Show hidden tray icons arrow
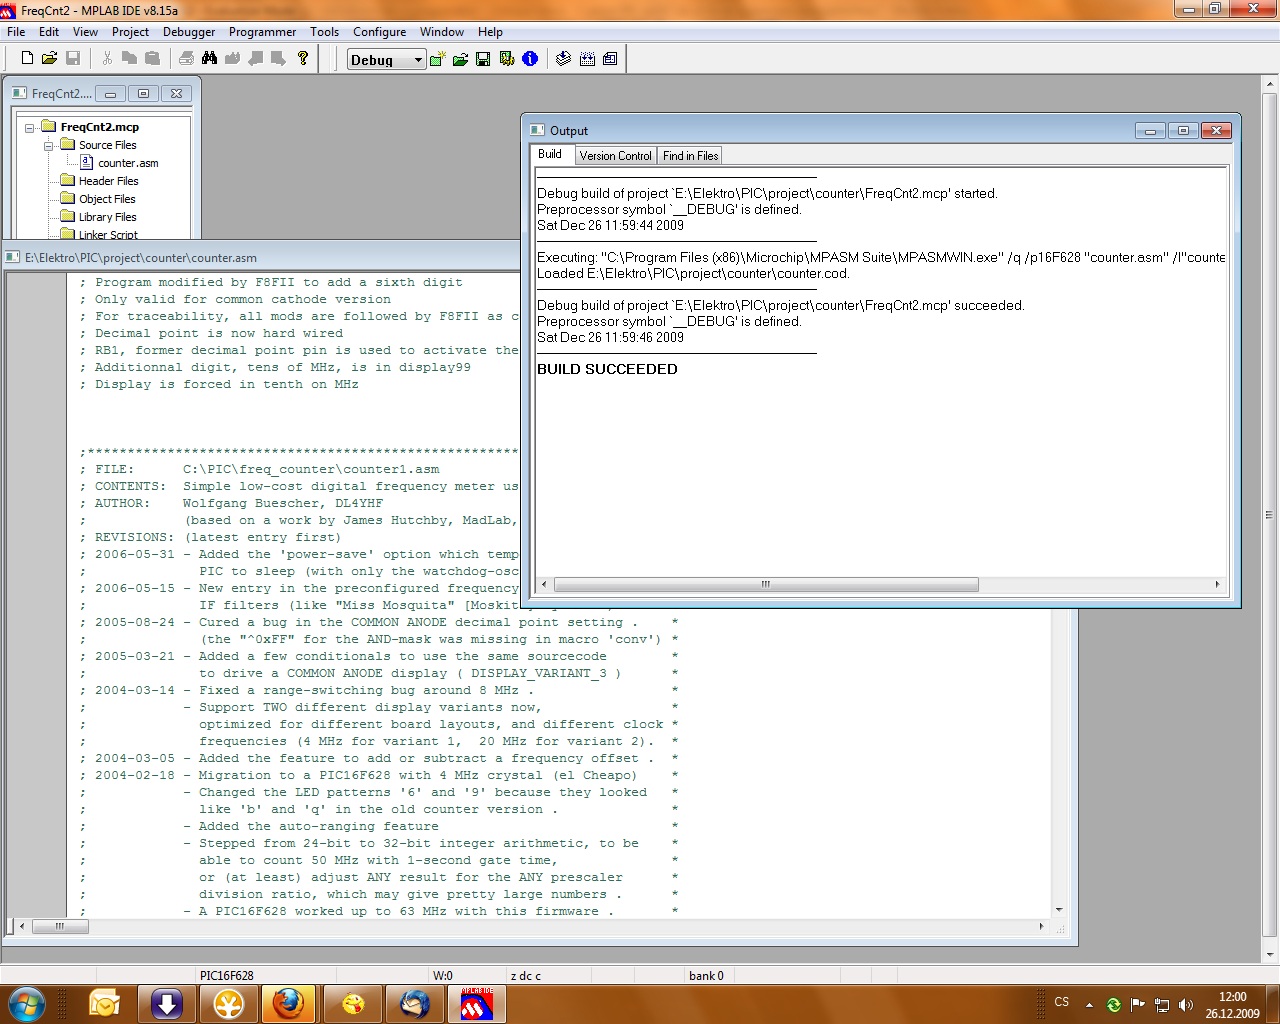This screenshot has width=1280, height=1024. point(1089,1005)
